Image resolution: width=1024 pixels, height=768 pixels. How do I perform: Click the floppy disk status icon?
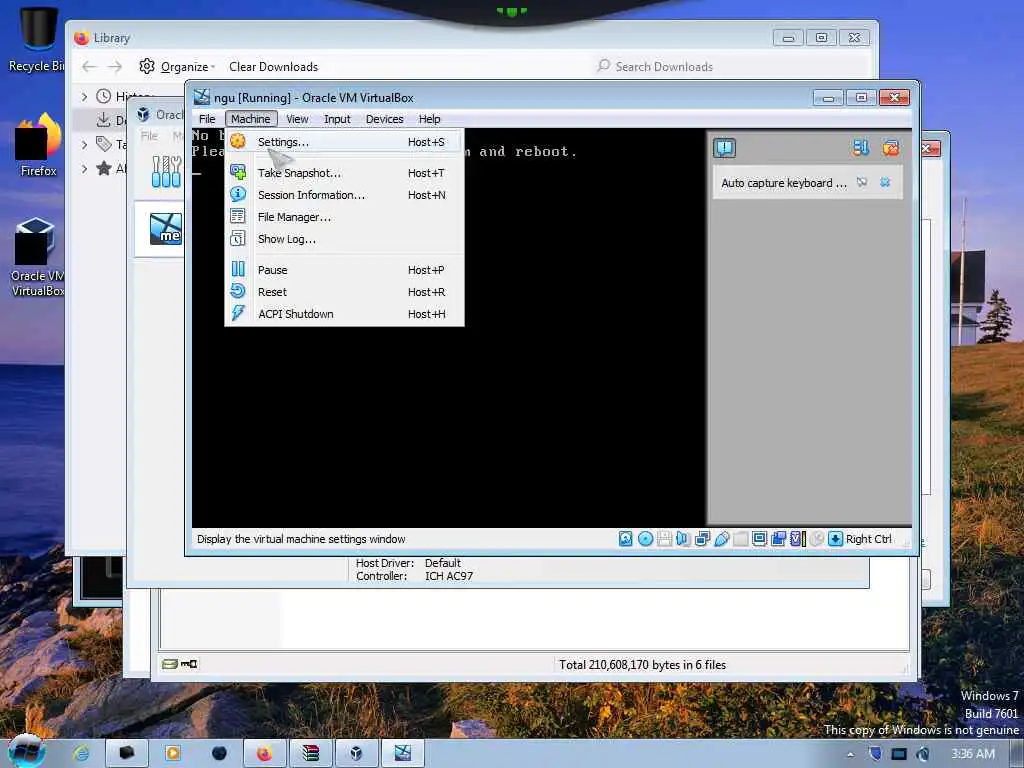(664, 539)
